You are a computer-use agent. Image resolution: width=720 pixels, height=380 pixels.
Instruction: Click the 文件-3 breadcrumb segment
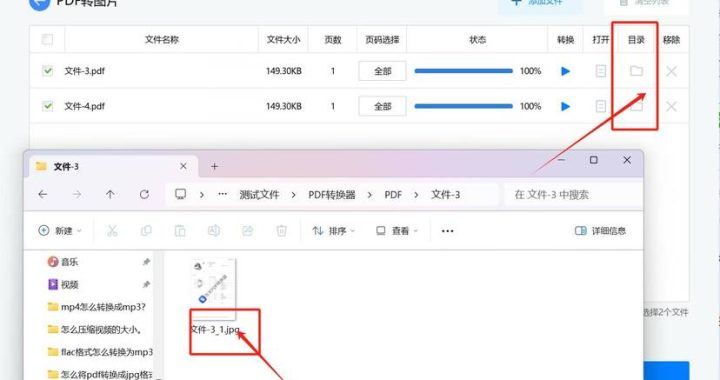(445, 195)
